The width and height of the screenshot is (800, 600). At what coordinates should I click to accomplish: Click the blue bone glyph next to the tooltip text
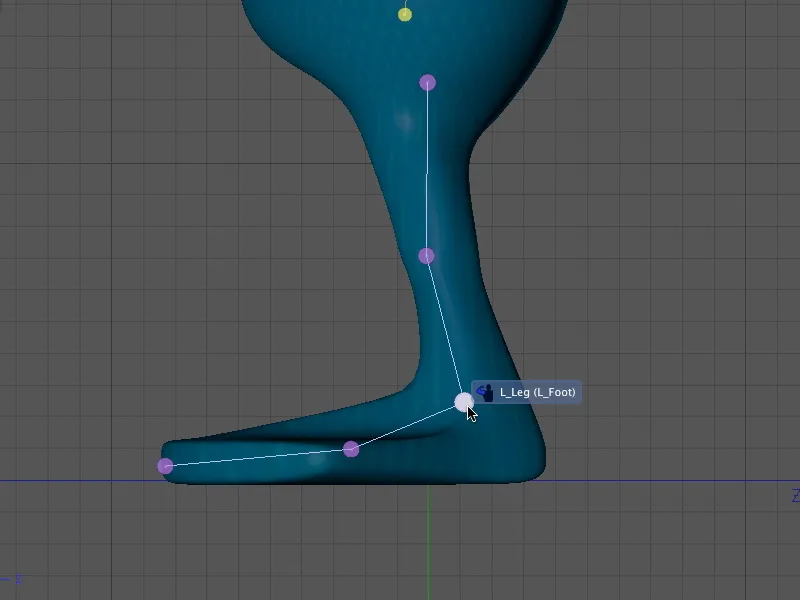[485, 392]
